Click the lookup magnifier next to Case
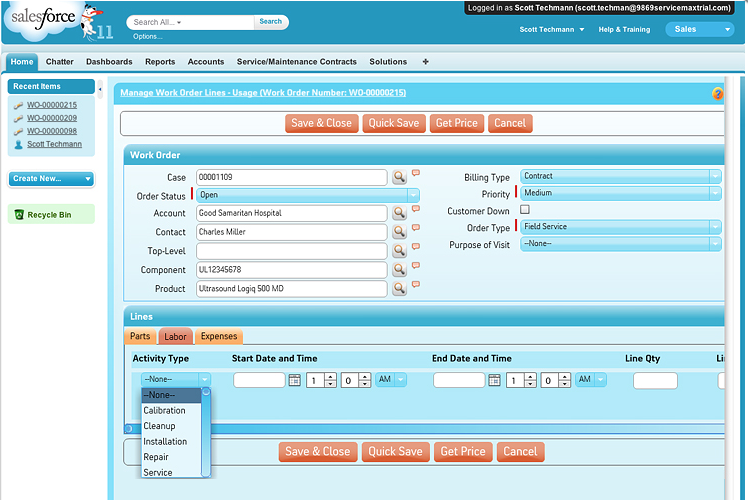The image size is (748, 500). click(x=399, y=177)
